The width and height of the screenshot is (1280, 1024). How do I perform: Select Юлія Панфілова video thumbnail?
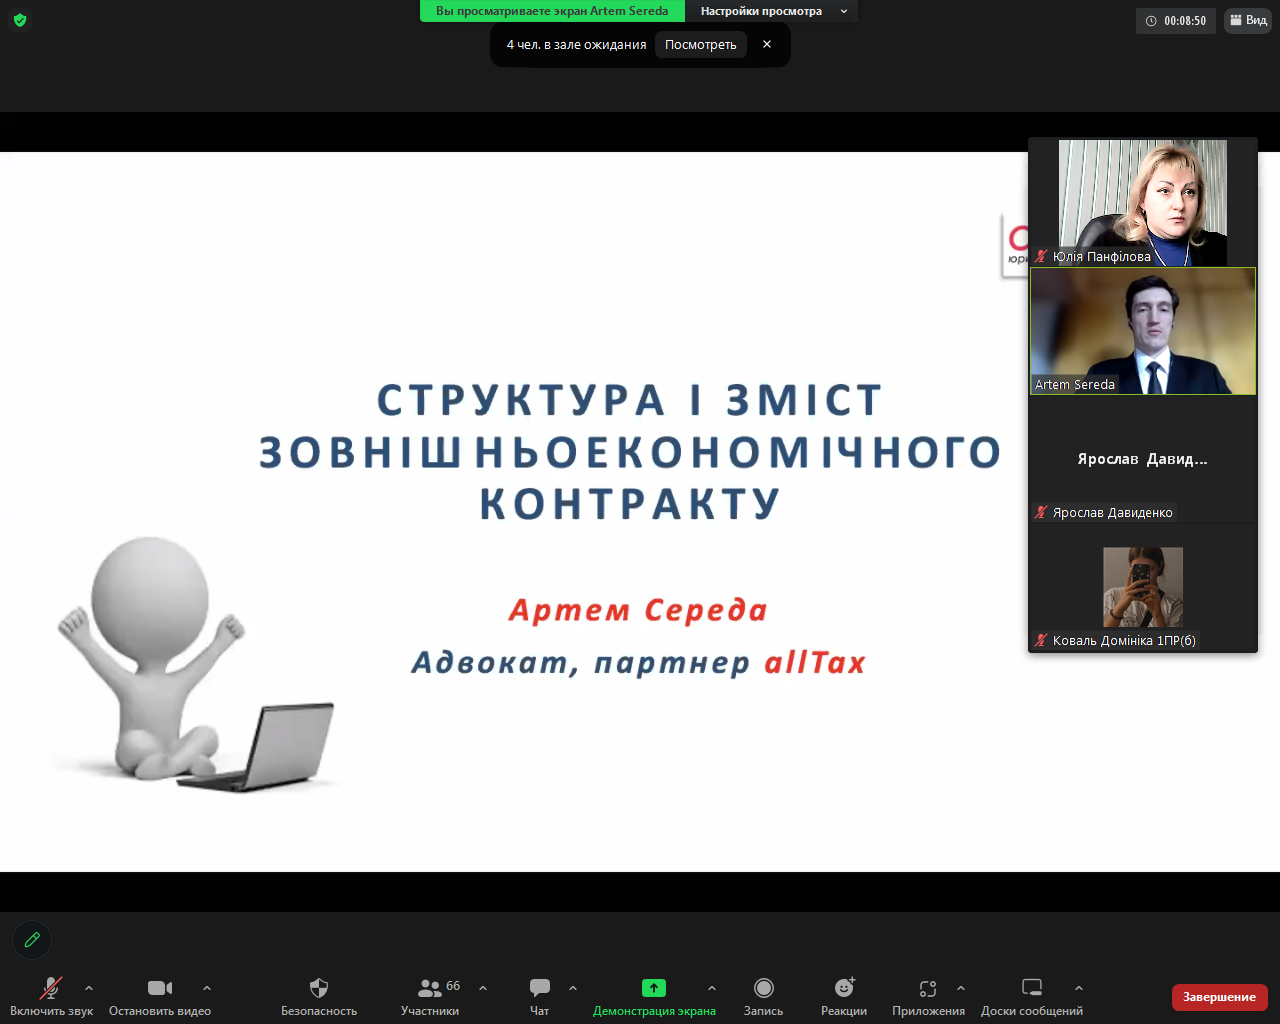[x=1143, y=202]
